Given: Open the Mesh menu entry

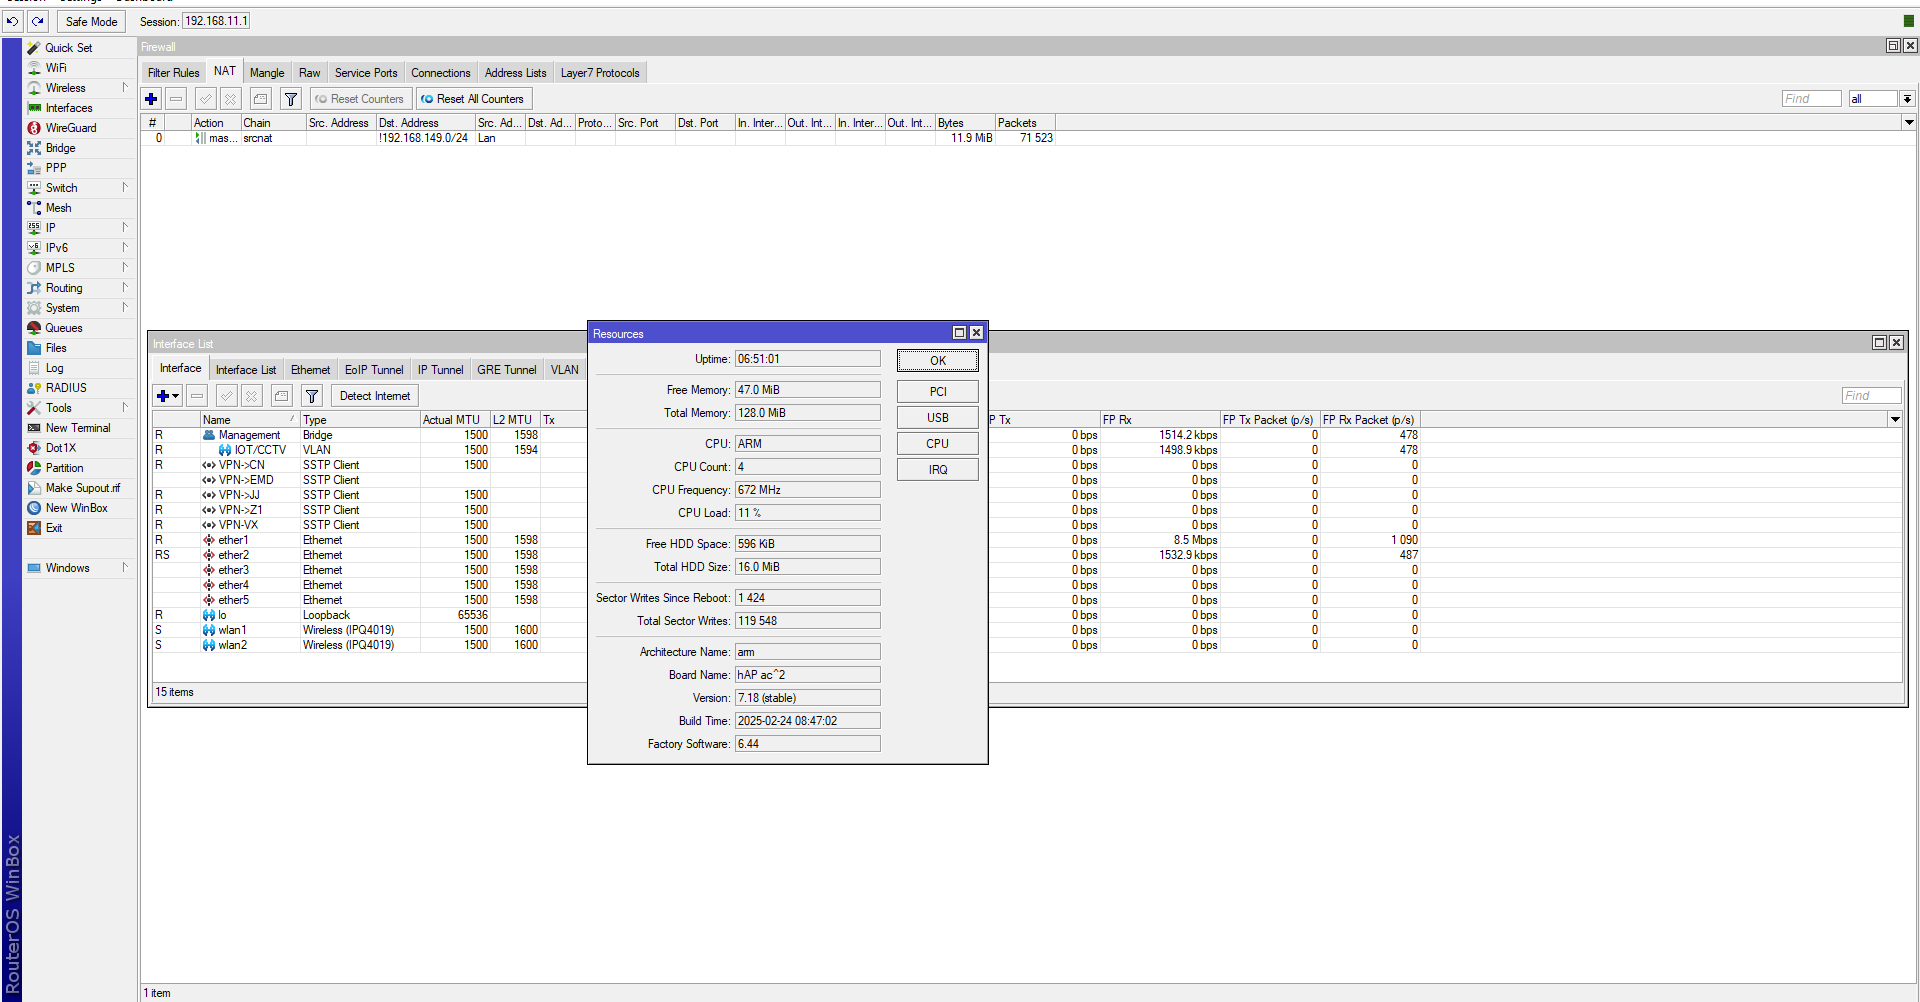Looking at the screenshot, I should coord(58,208).
